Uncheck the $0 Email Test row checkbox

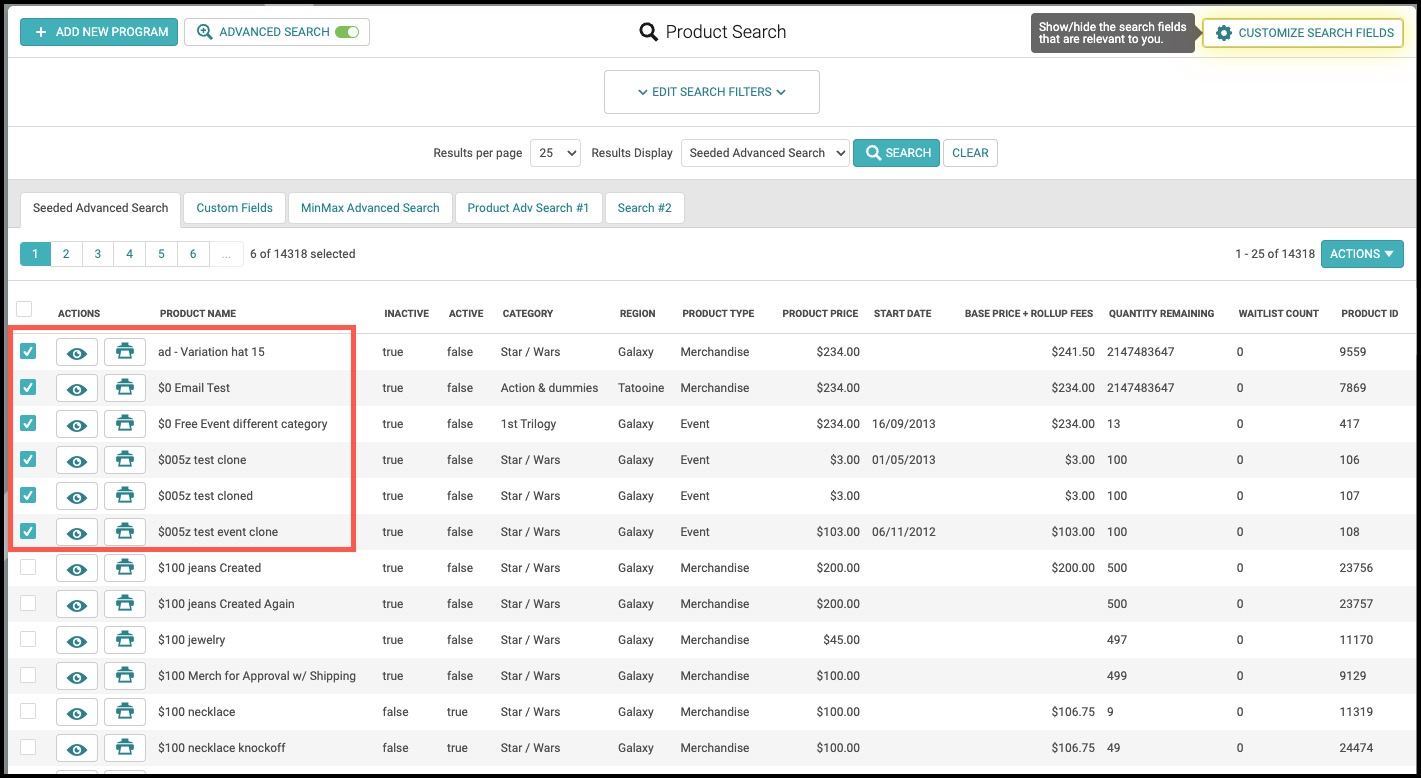pyautogui.click(x=28, y=387)
